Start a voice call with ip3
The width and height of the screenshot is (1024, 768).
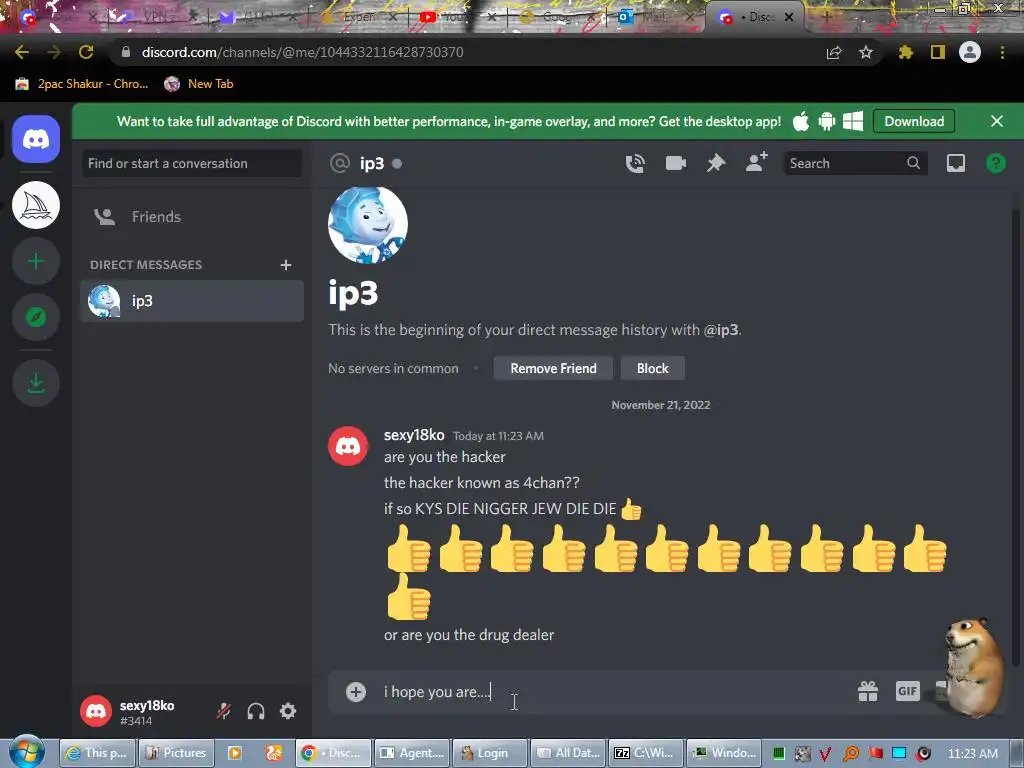635,163
